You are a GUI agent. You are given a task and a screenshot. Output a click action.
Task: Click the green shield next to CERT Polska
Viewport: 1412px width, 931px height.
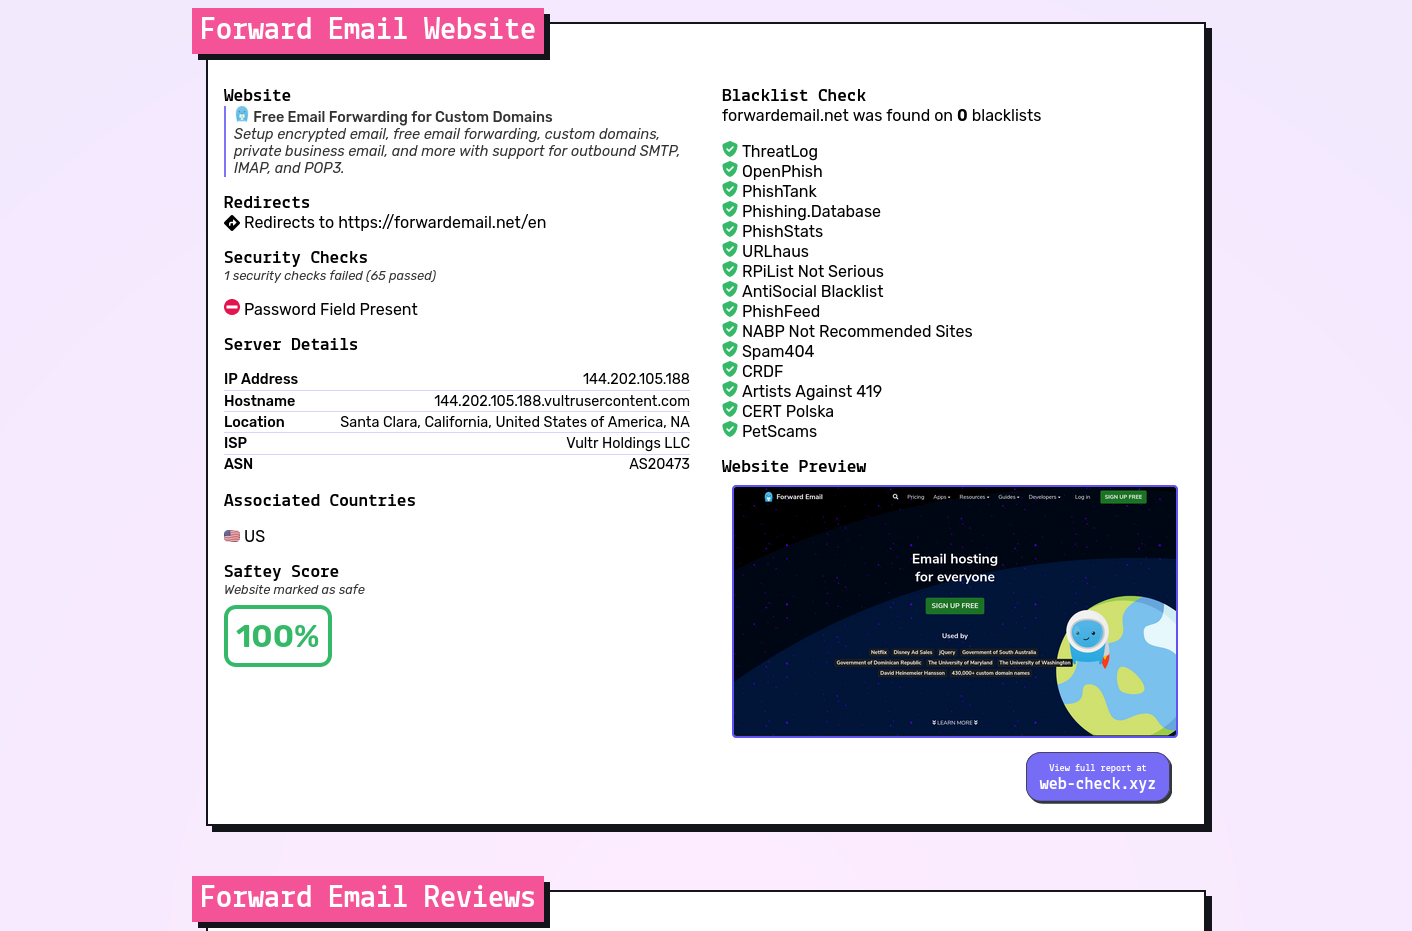pyautogui.click(x=730, y=409)
